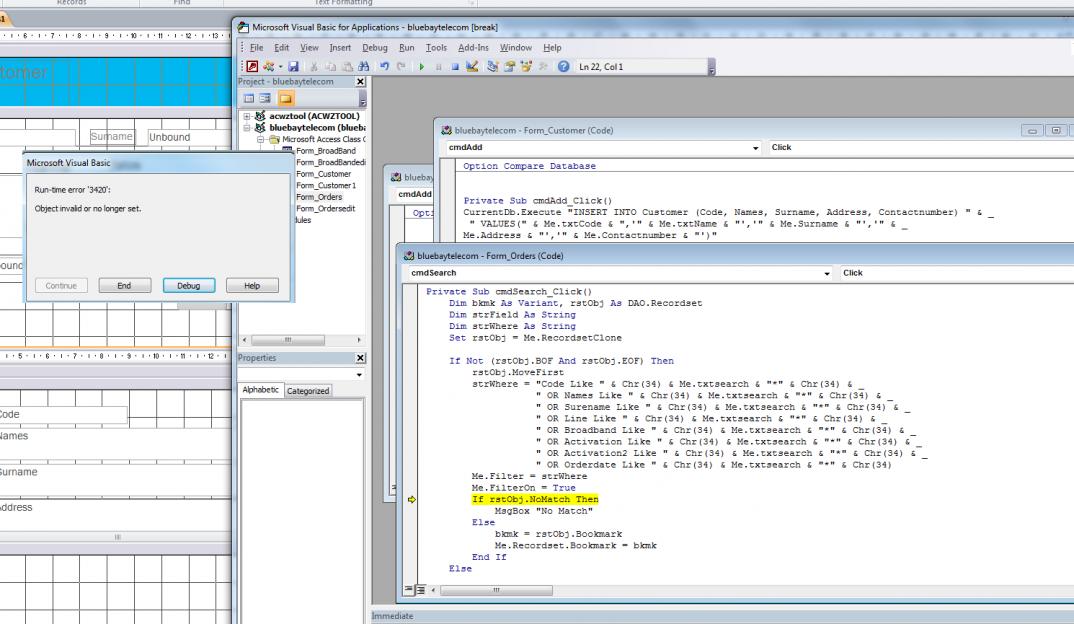This screenshot has width=1074, height=624.
Task: Open the Edit menu
Action: [282, 47]
